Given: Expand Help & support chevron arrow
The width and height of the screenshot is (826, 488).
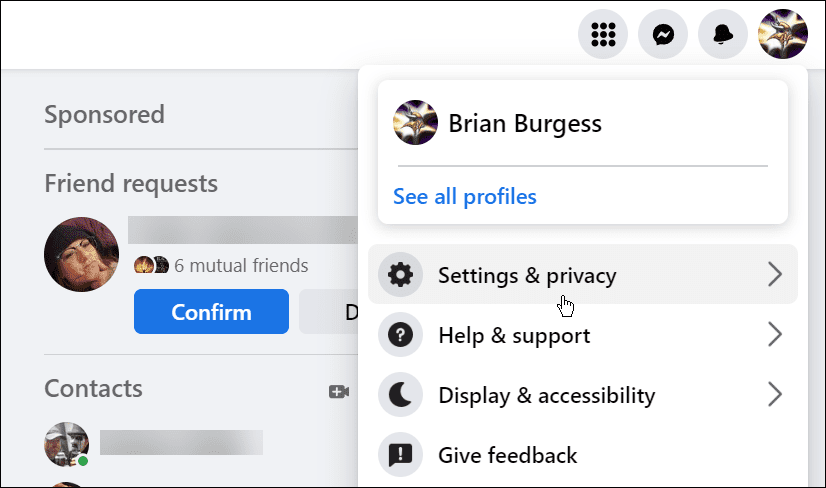Looking at the screenshot, I should click(774, 334).
